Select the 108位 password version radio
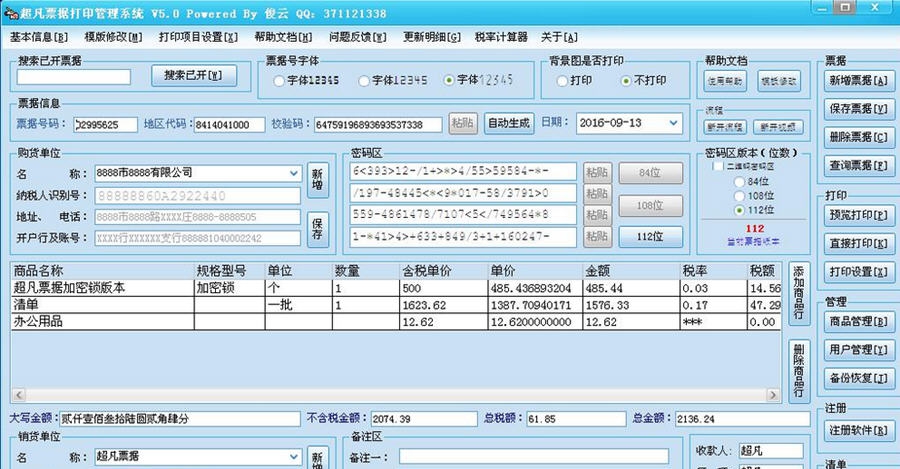Image resolution: width=900 pixels, height=469 pixels. [739, 196]
